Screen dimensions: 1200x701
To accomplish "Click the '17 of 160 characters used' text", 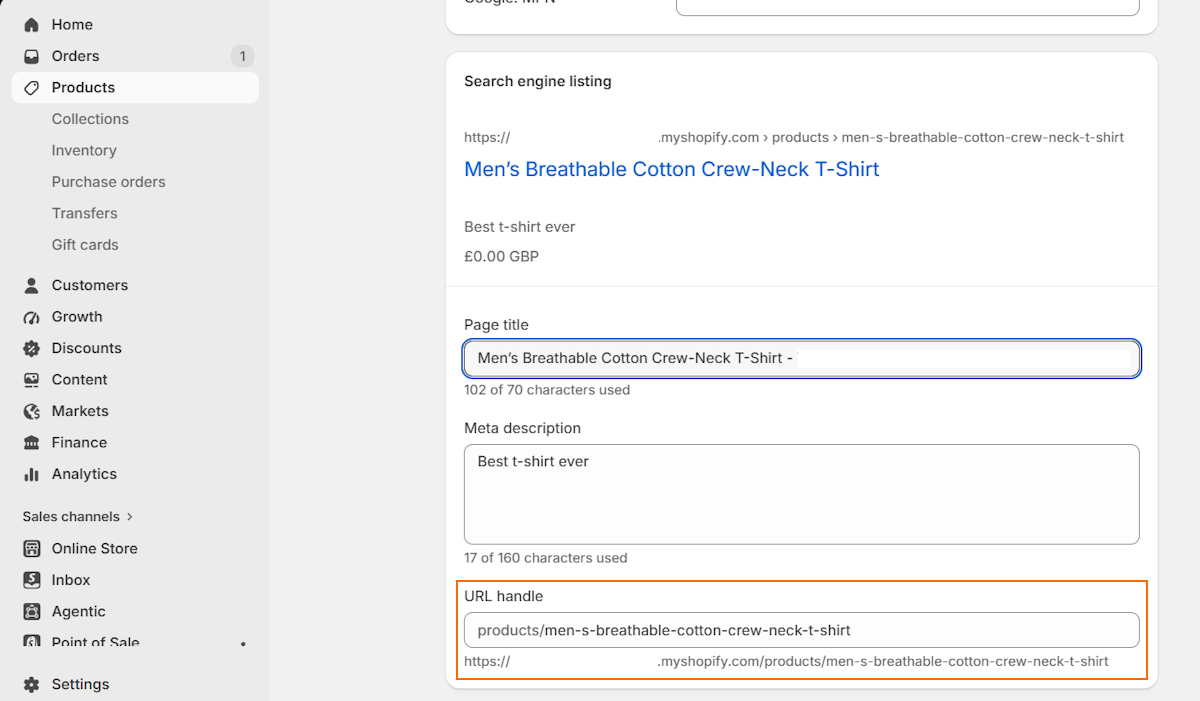I will [x=546, y=558].
